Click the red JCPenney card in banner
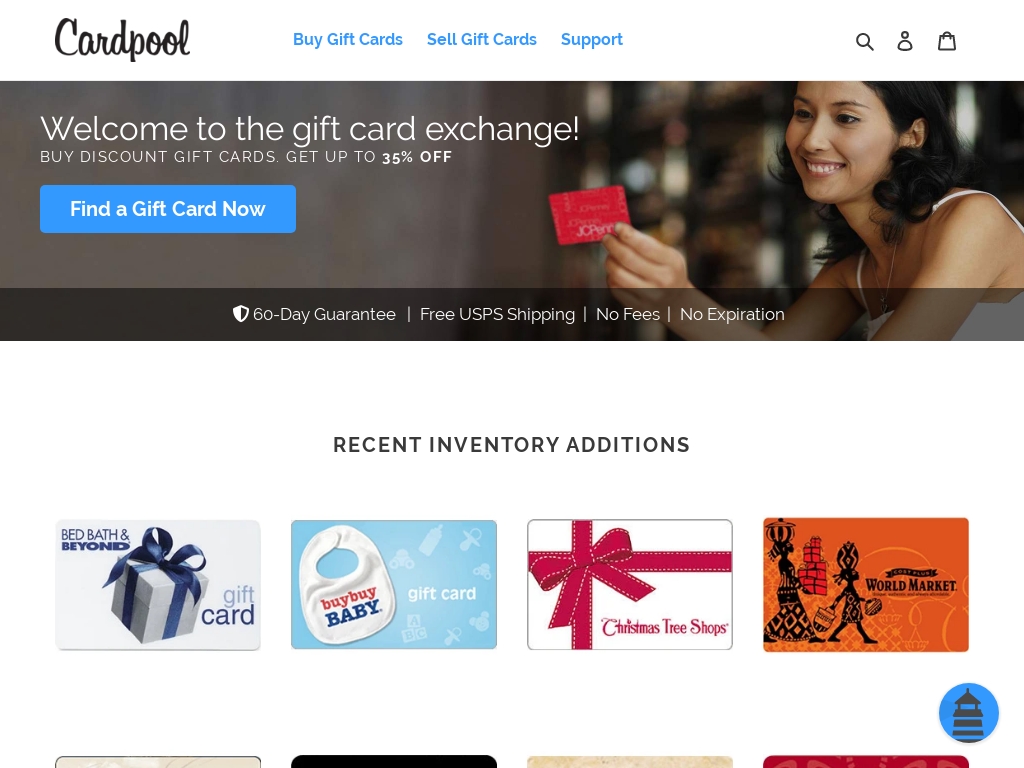Image resolution: width=1024 pixels, height=768 pixels. [589, 215]
